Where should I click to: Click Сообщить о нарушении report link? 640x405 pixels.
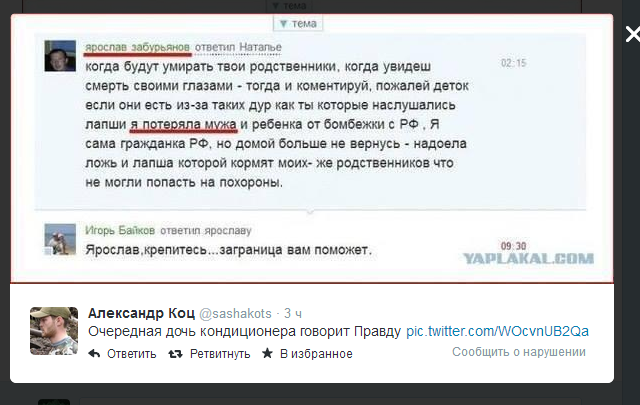coord(519,352)
